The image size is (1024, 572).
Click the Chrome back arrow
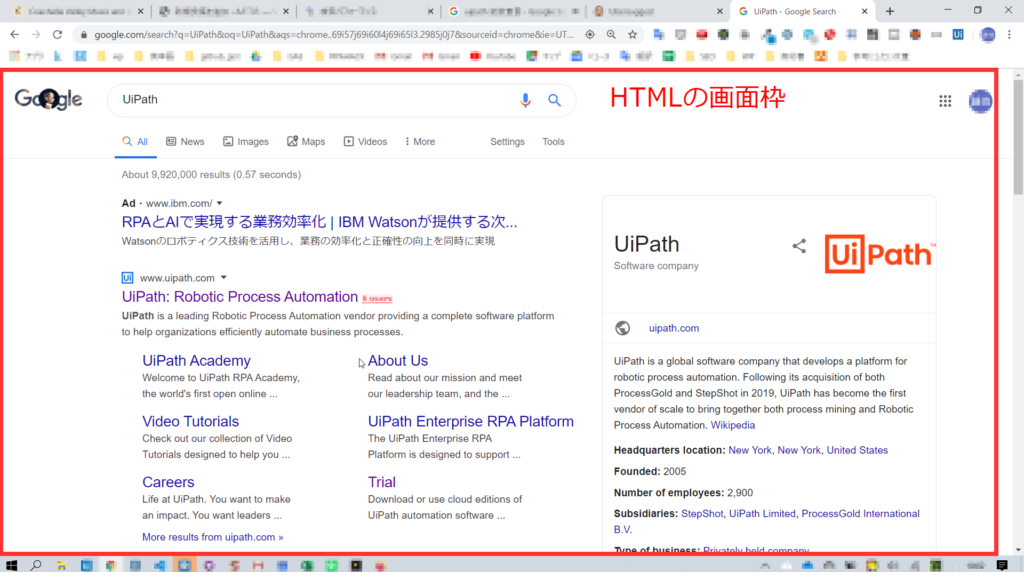14,35
